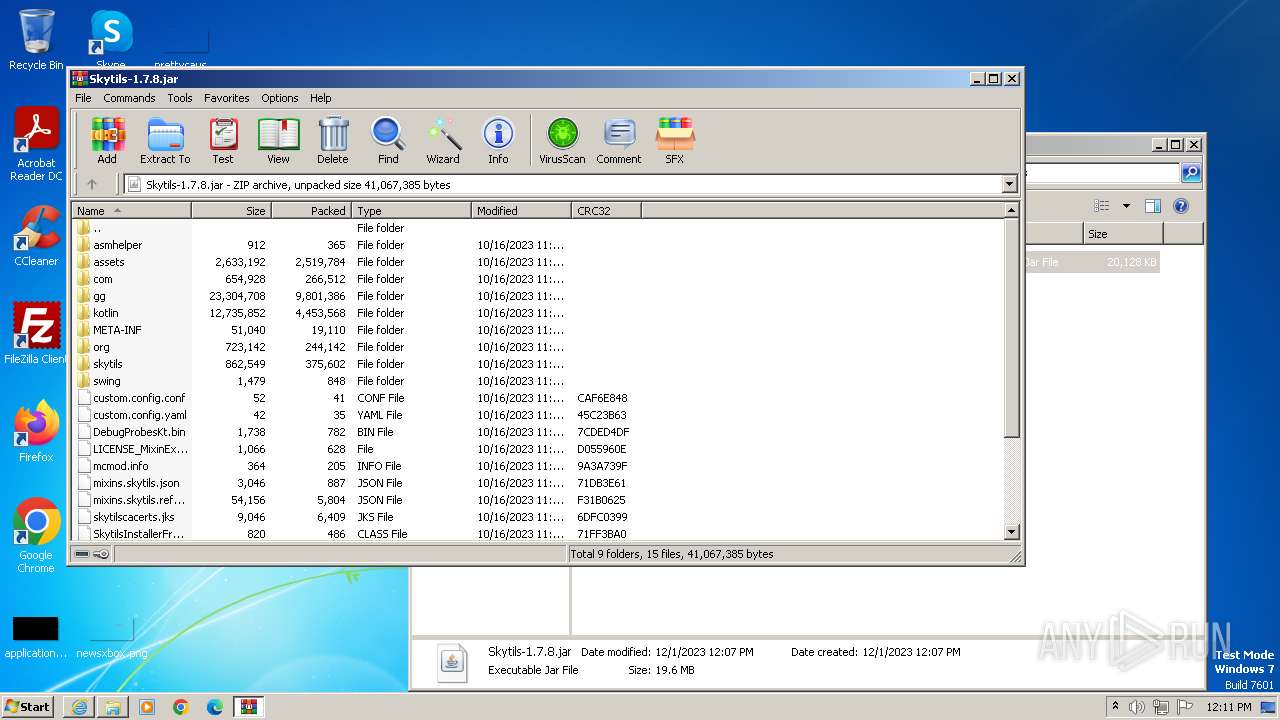Open the Find magnifier tool
This screenshot has height=720, width=1280.
click(x=388, y=140)
